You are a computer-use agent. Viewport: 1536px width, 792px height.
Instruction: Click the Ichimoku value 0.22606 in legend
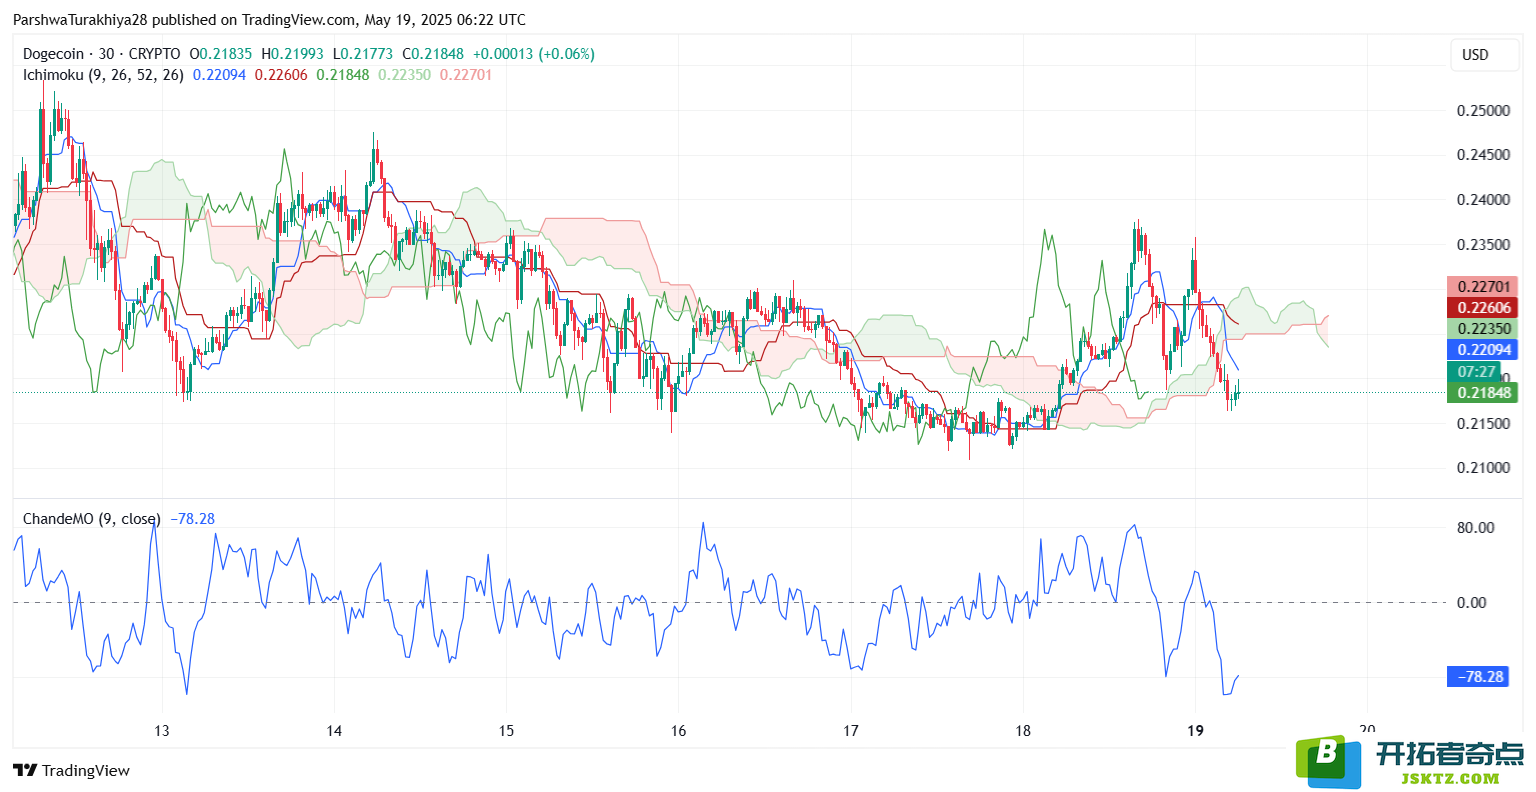coord(281,75)
